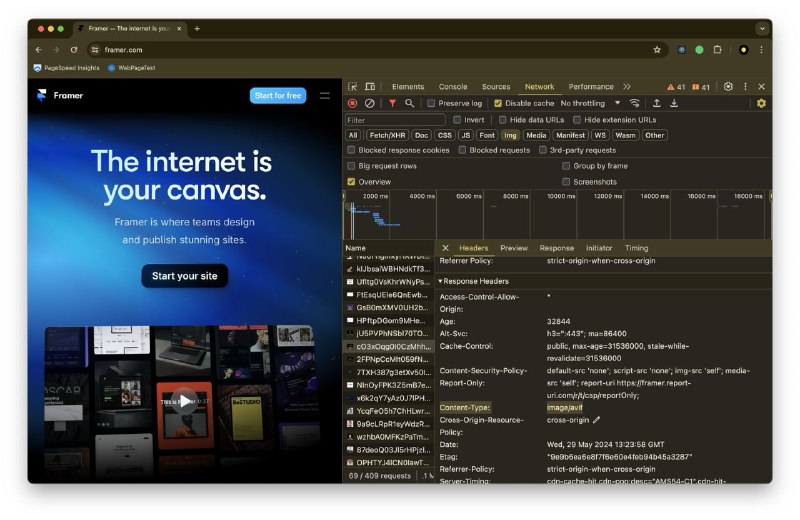Click Start your site button

click(185, 276)
